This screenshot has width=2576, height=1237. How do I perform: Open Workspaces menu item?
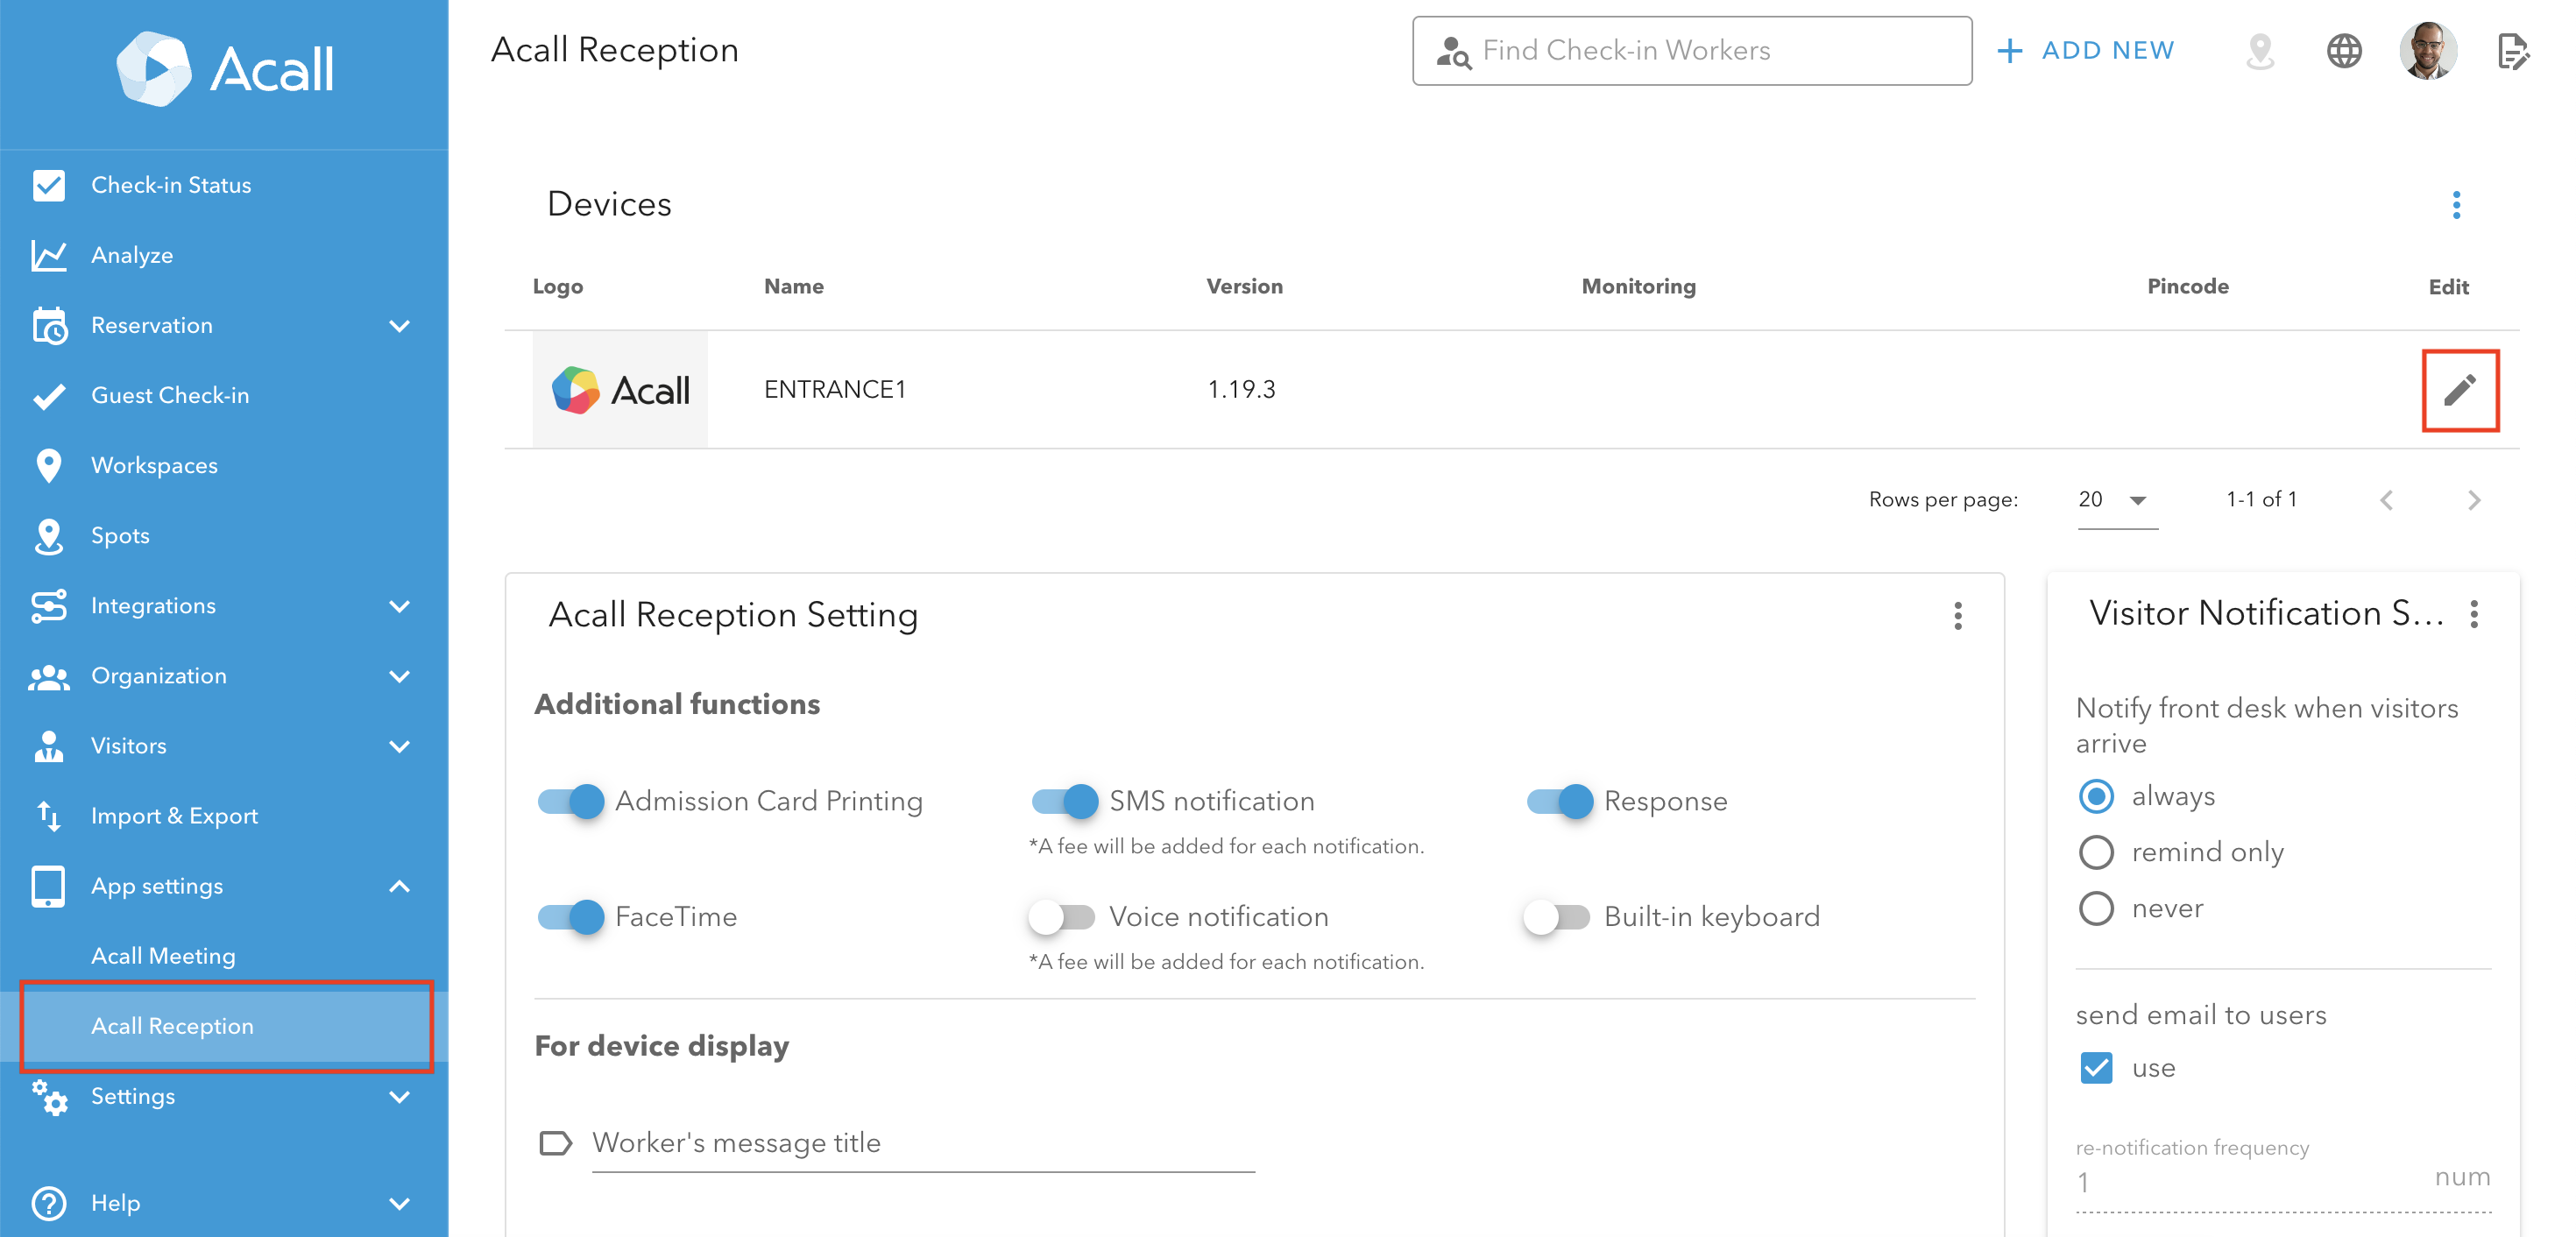click(x=224, y=466)
